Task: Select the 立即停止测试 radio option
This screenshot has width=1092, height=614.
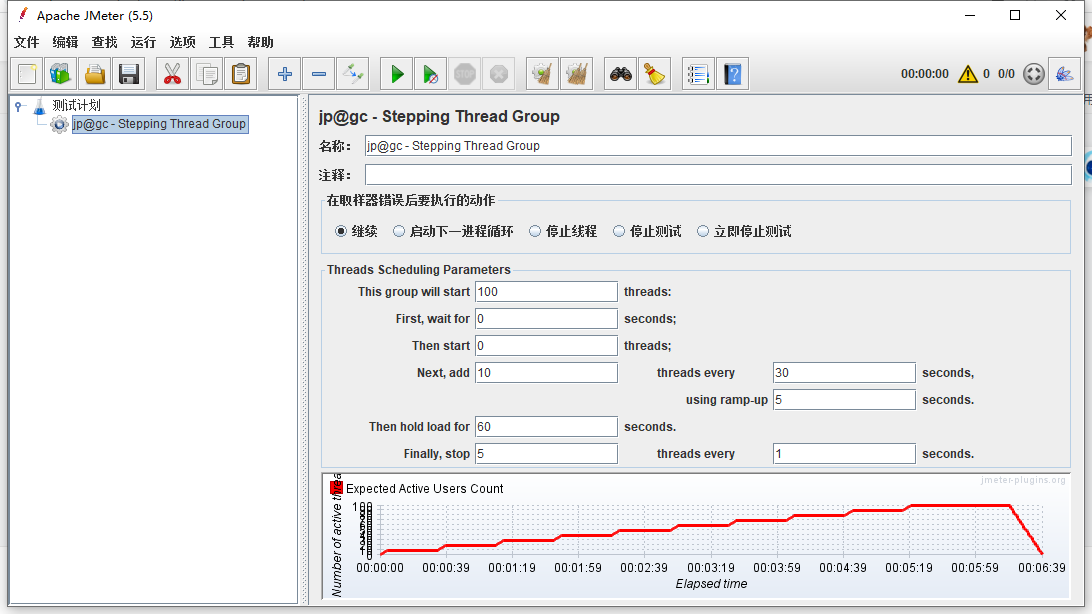Action: pos(703,231)
